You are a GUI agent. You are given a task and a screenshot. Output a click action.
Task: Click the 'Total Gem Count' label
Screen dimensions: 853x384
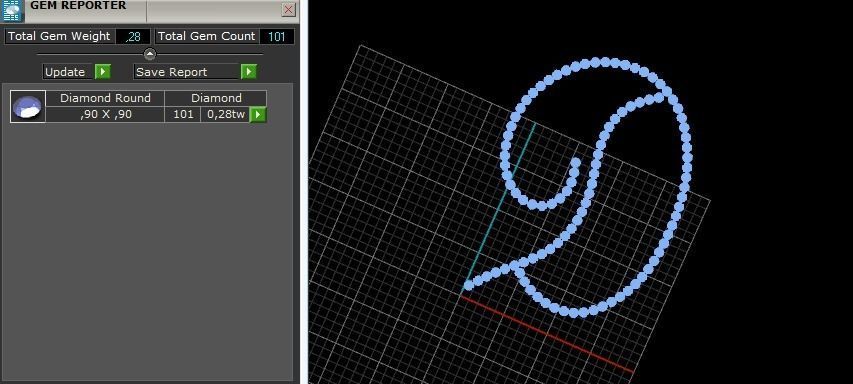click(x=206, y=36)
